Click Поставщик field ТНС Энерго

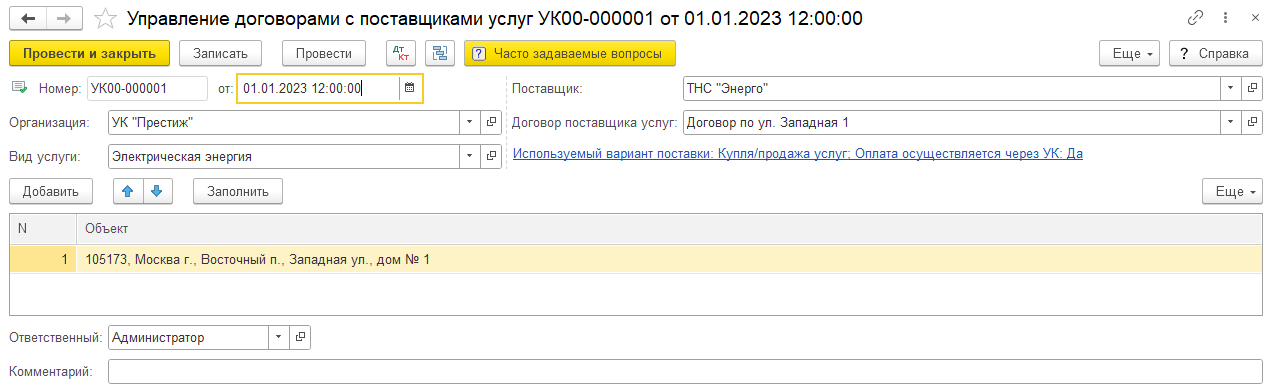(x=951, y=88)
